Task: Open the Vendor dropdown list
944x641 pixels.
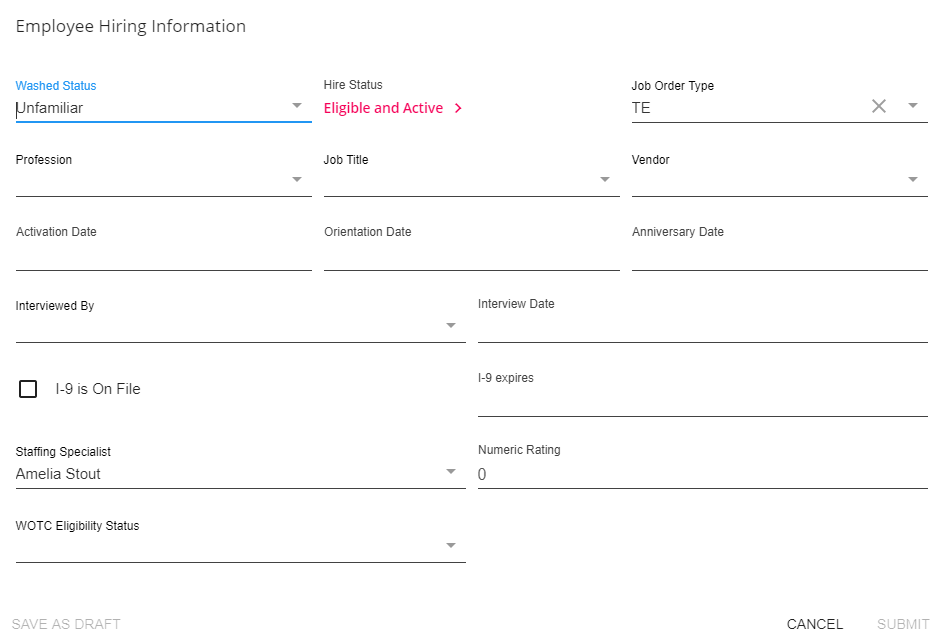Action: click(x=913, y=180)
